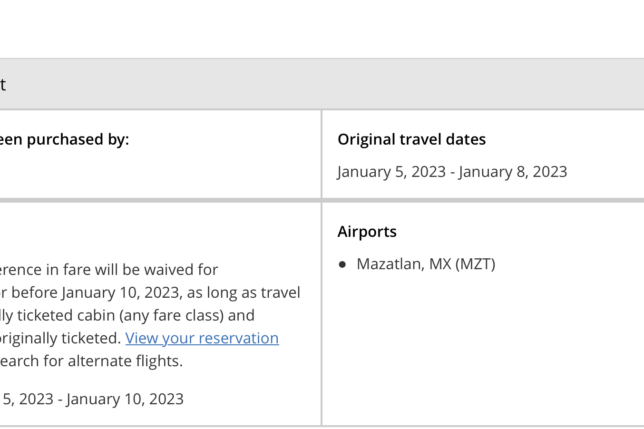Click the "search for alternate flights" line
Image resolution: width=644 pixels, height=429 pixels.
pyautogui.click(x=92, y=361)
